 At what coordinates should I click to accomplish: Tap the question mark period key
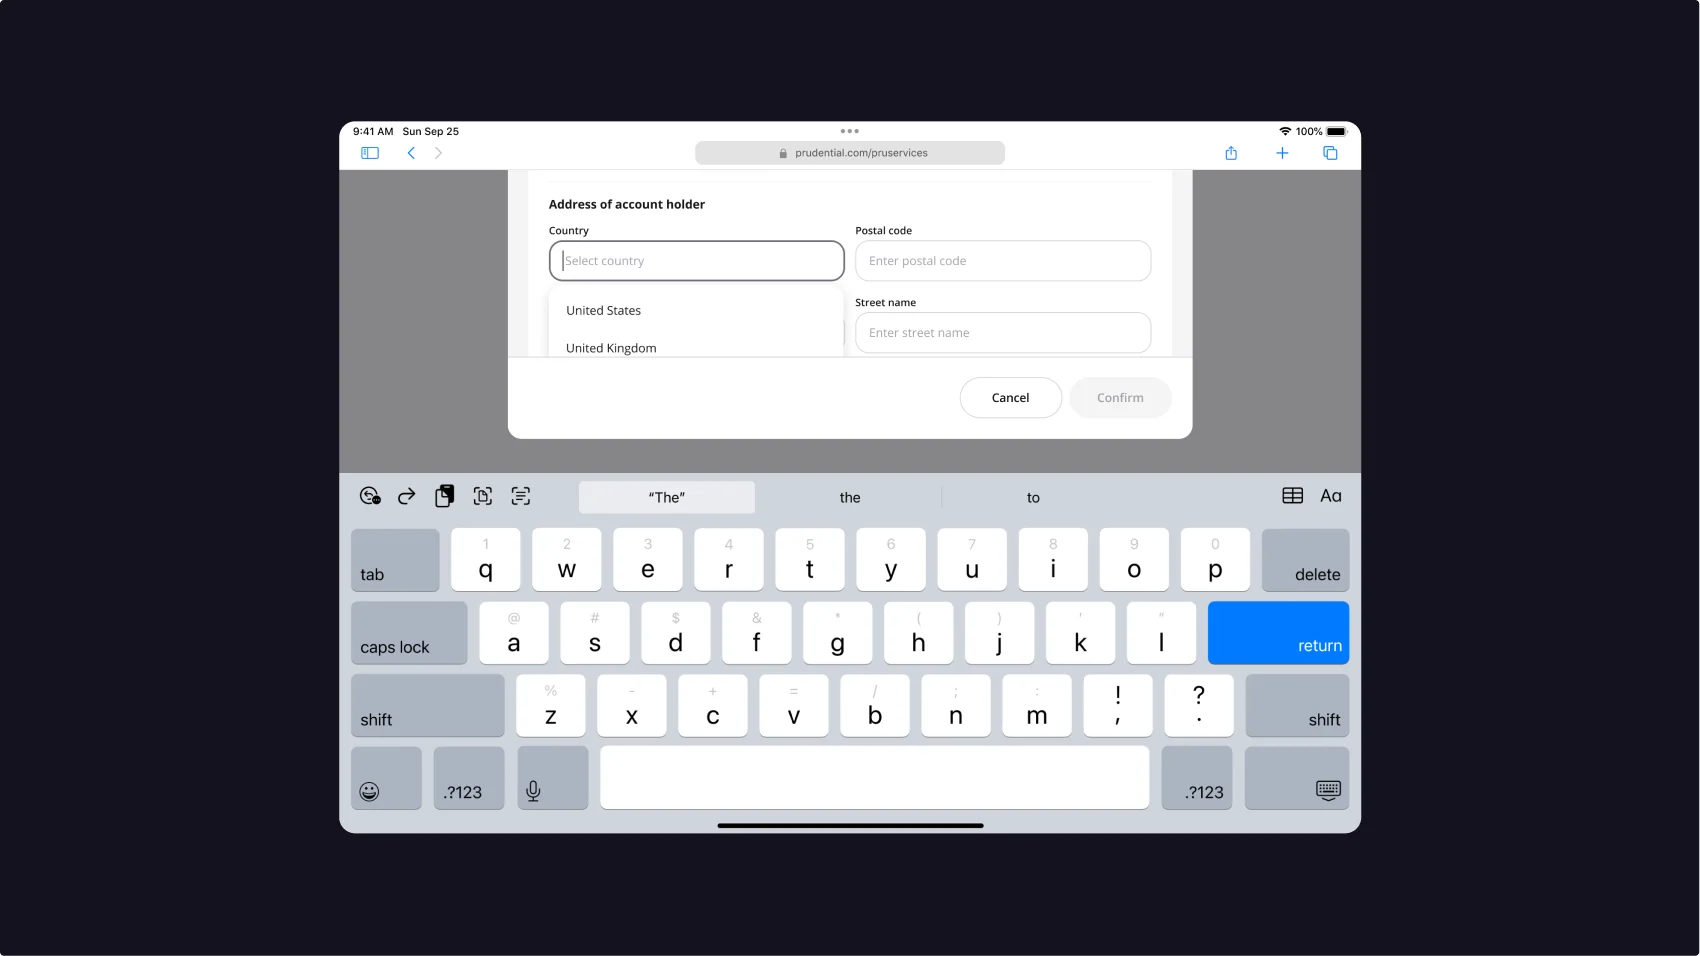click(1199, 706)
